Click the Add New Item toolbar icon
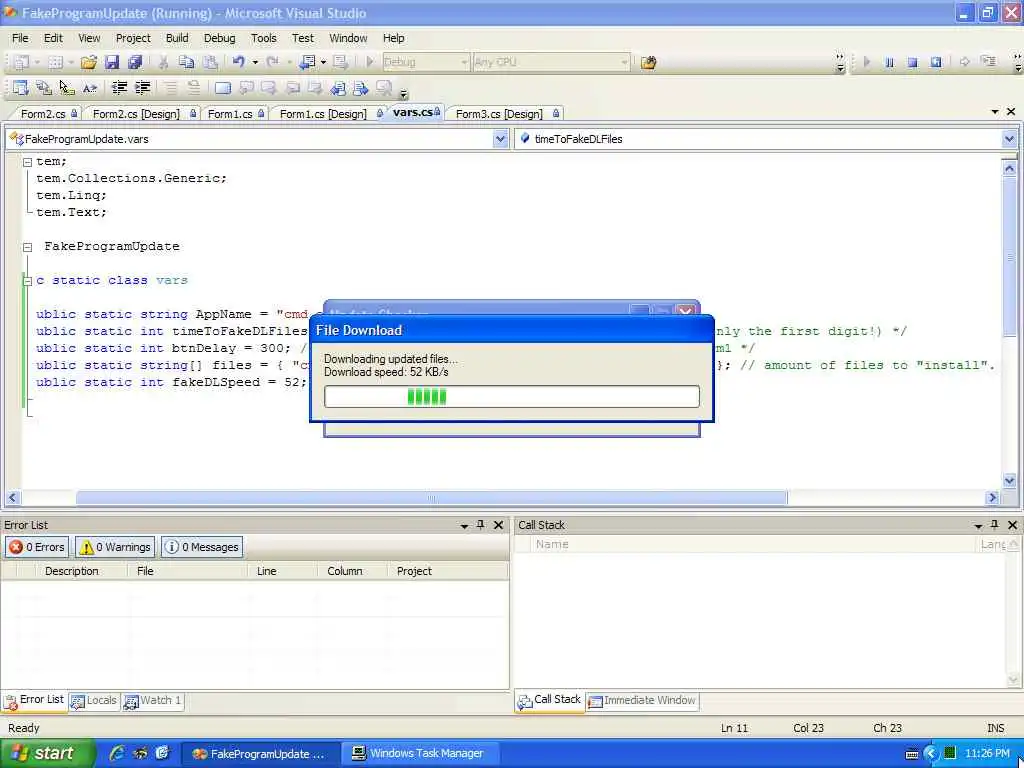 click(56, 62)
